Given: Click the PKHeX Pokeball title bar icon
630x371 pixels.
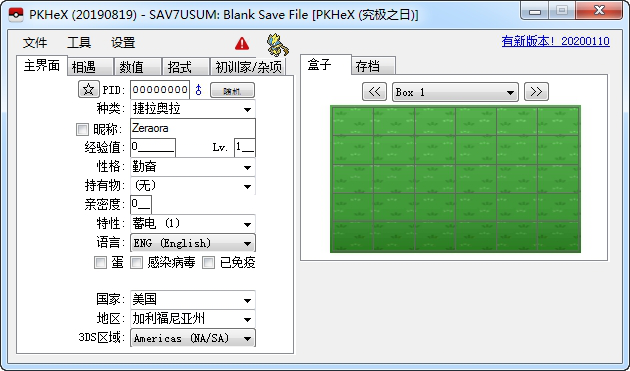Looking at the screenshot, I should 16,15.
